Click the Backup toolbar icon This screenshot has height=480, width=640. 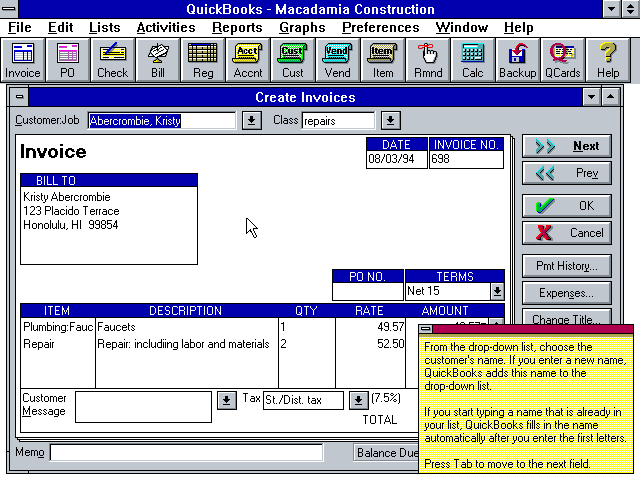[x=518, y=60]
